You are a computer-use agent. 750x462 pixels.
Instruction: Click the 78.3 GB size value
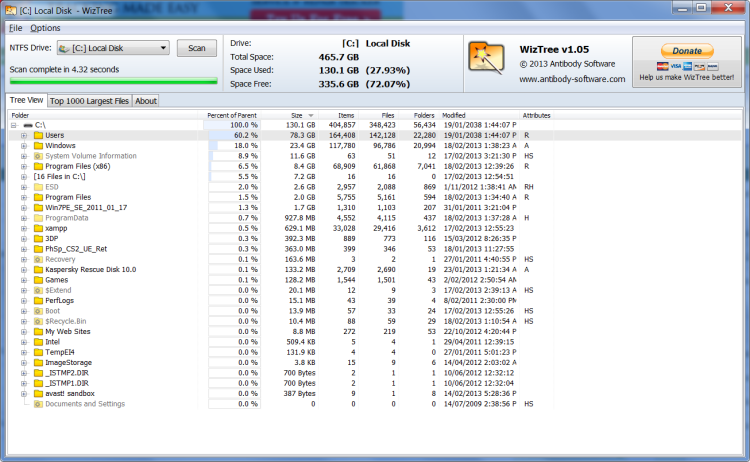coord(302,135)
